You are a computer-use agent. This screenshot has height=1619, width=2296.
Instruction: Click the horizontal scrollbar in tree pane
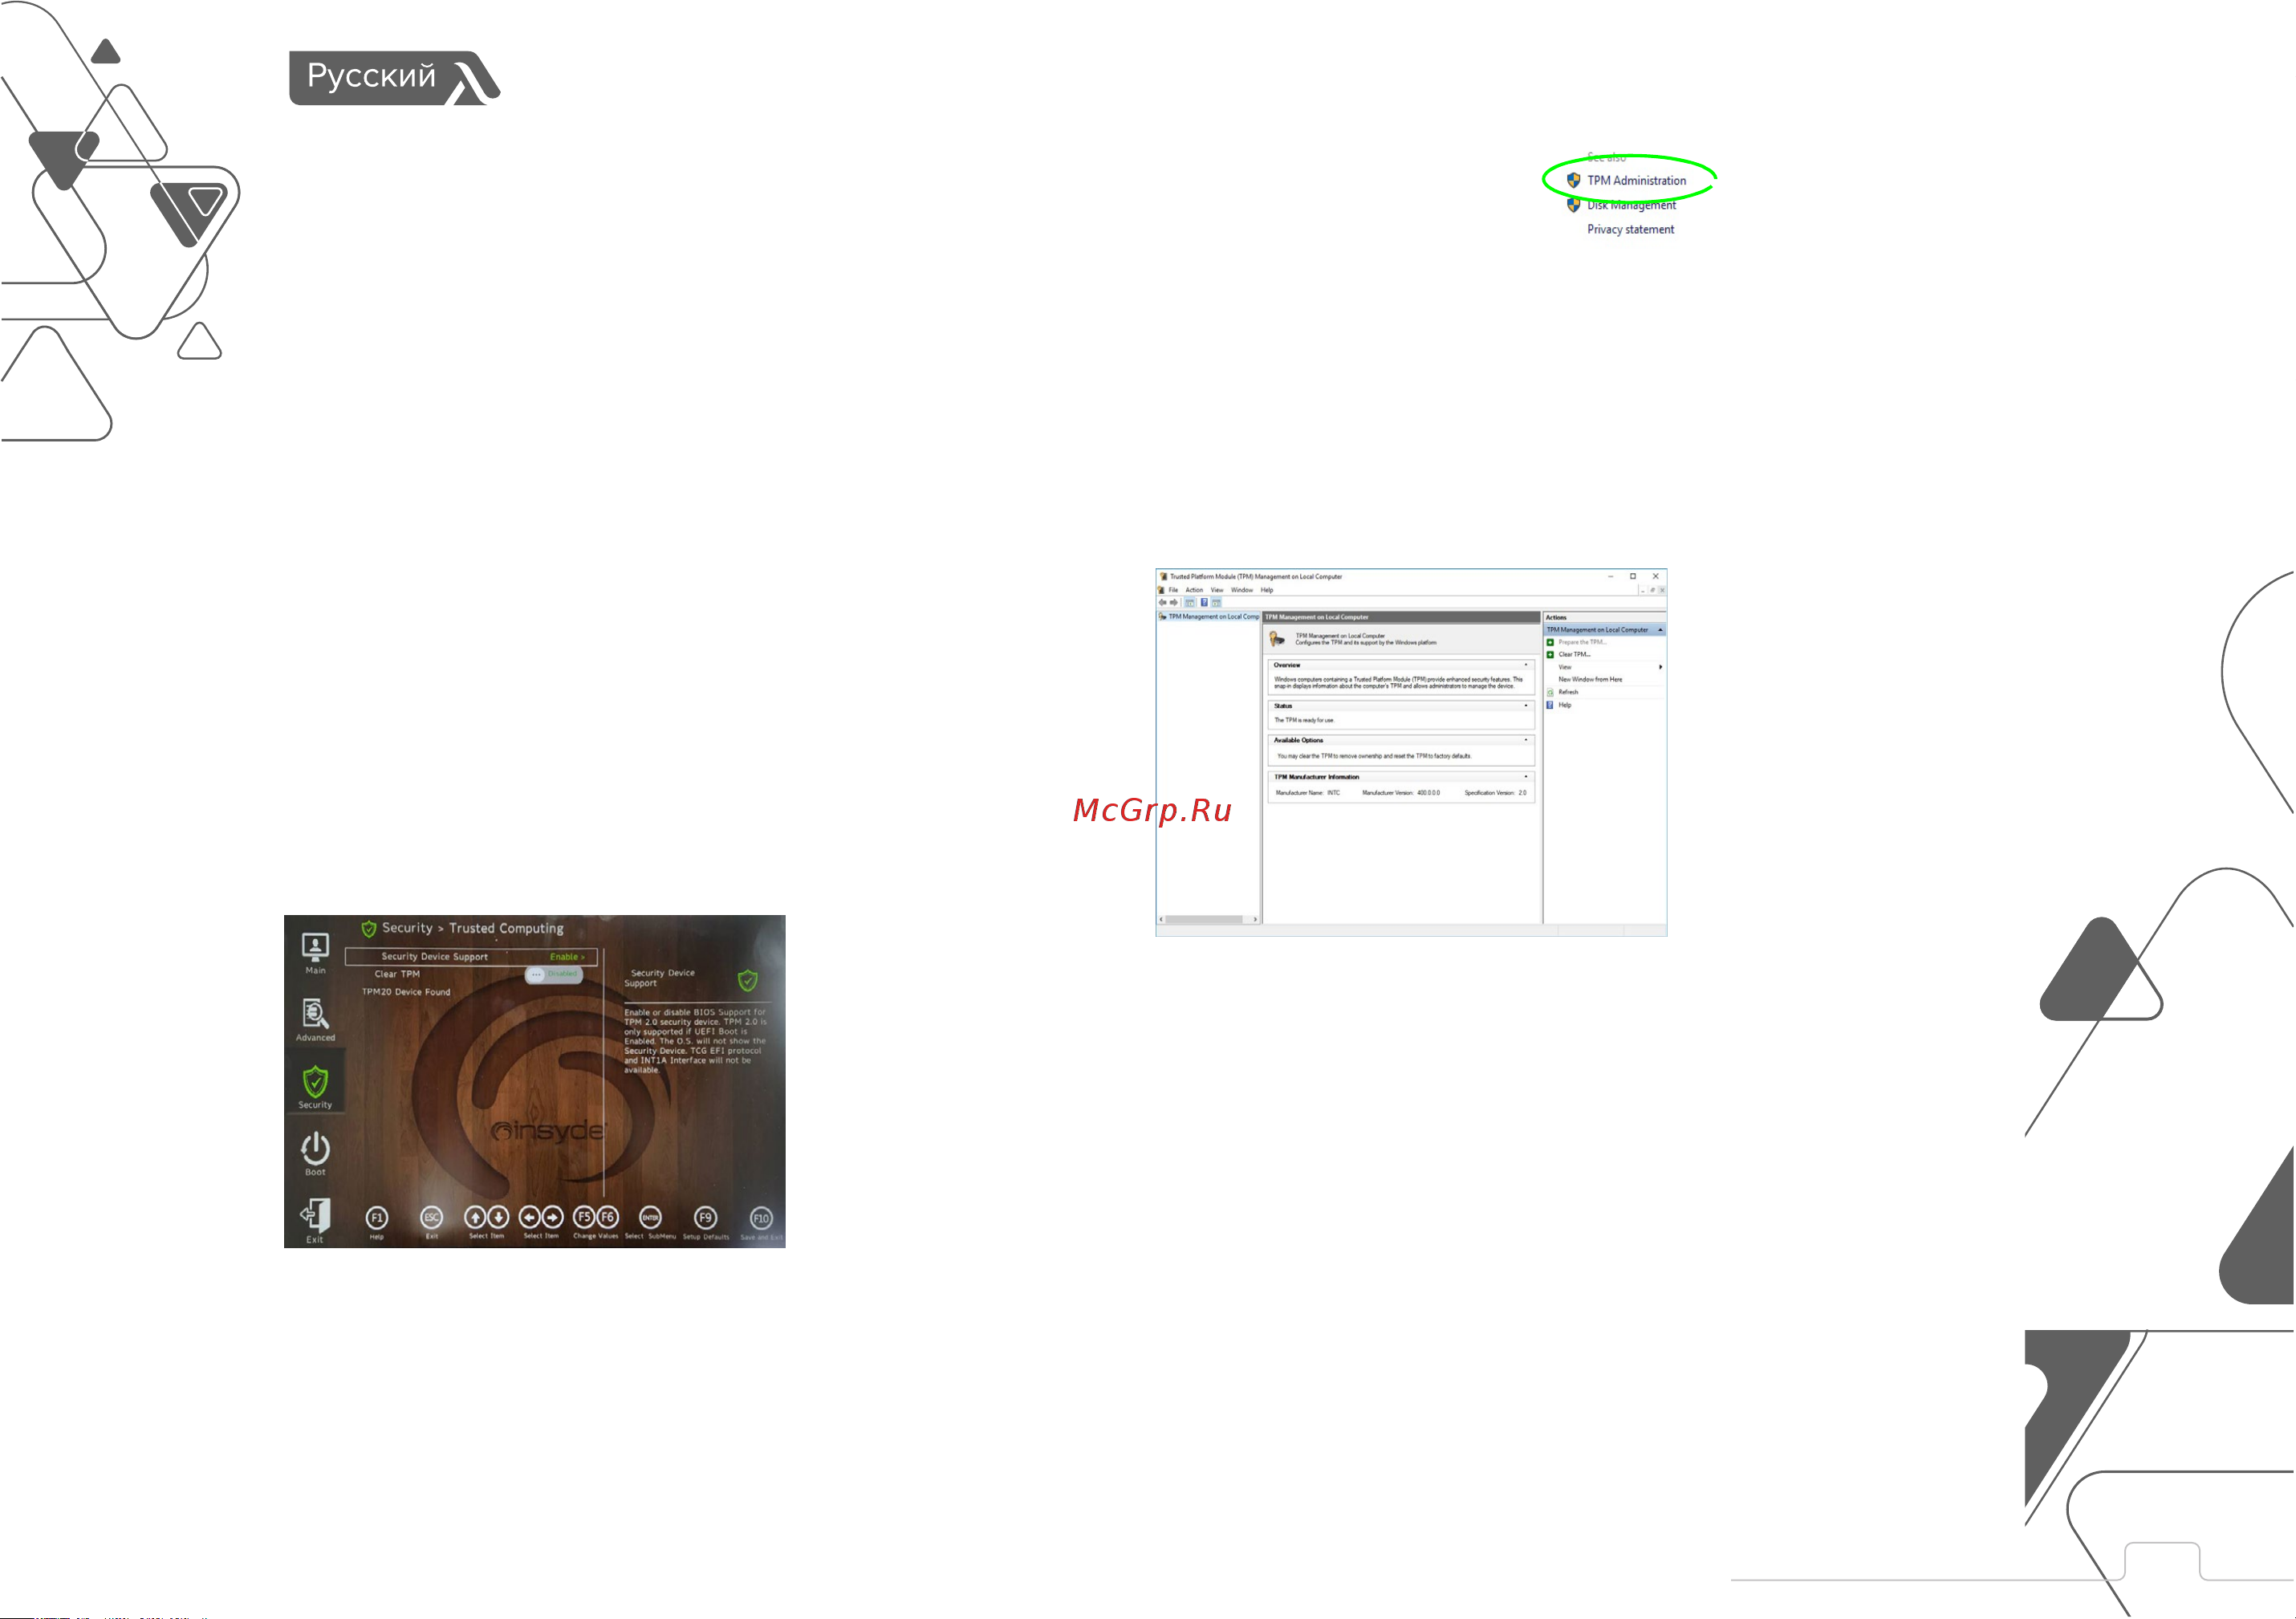click(x=1205, y=919)
